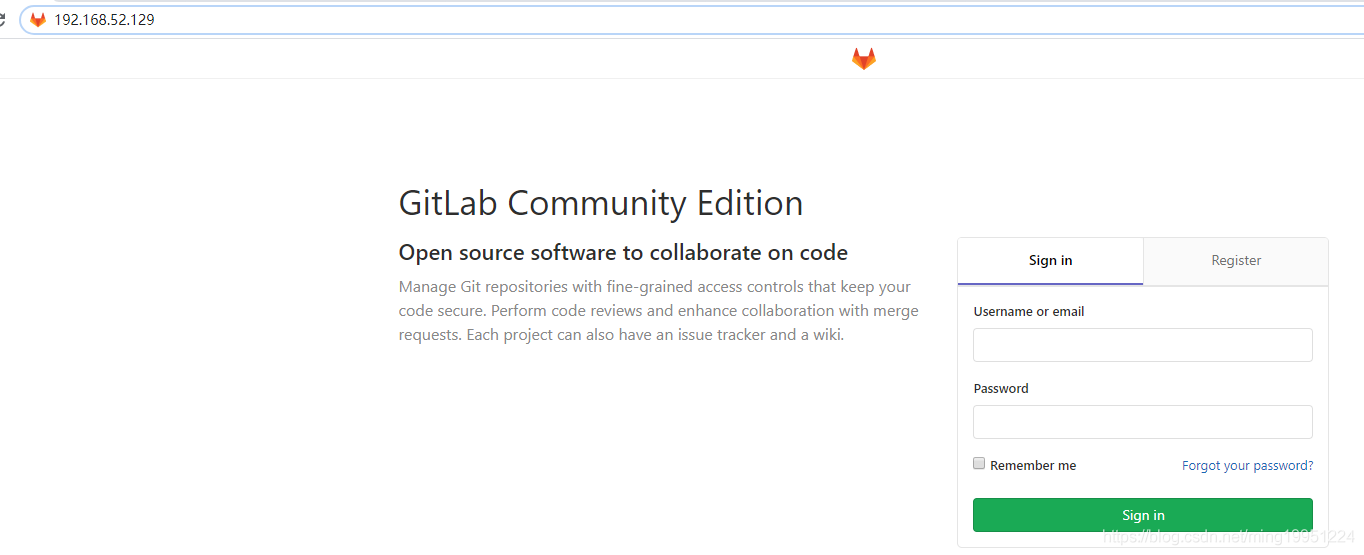Focus the Password input field
The width and height of the screenshot is (1364, 555).
pyautogui.click(x=1142, y=422)
